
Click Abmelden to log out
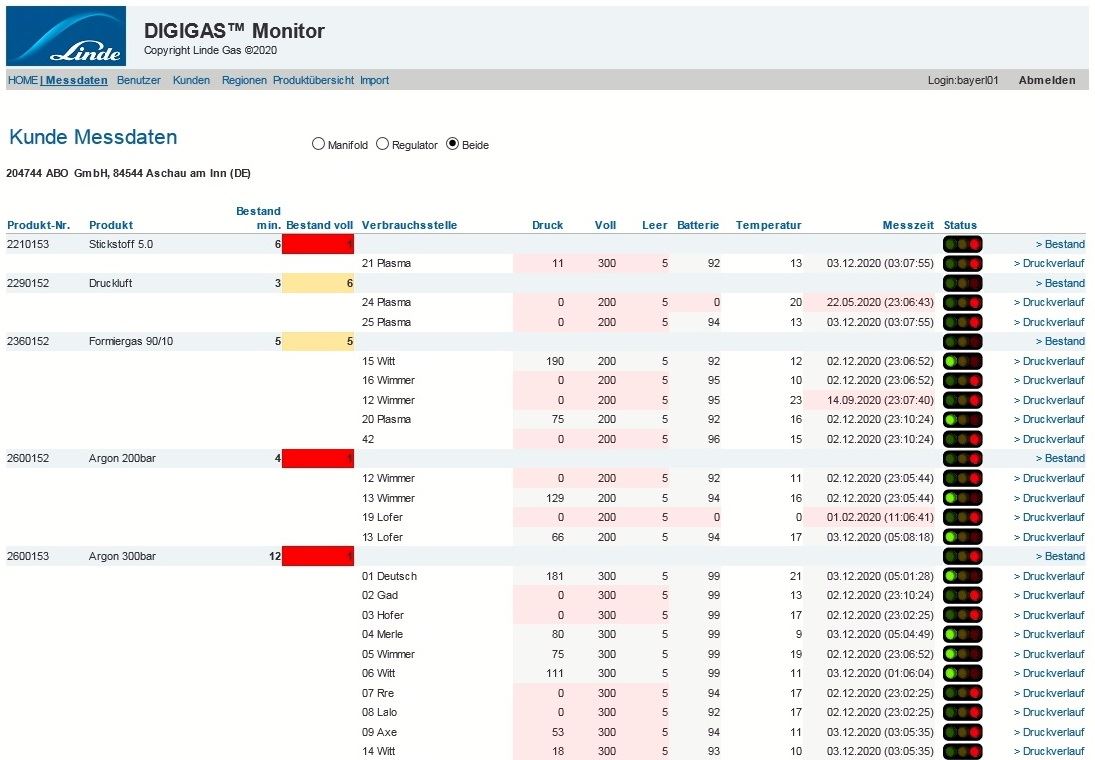[1046, 80]
